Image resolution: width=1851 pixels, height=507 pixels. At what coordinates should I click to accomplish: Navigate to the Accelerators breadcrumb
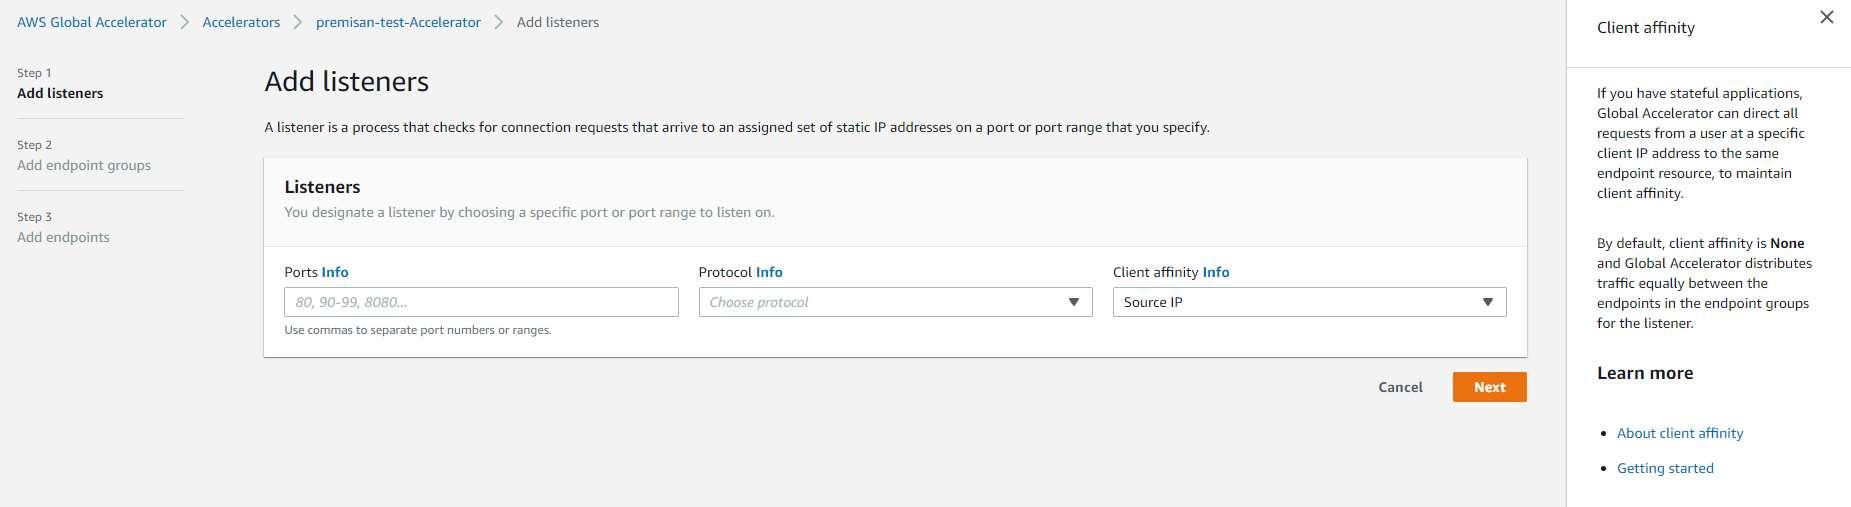pos(241,22)
